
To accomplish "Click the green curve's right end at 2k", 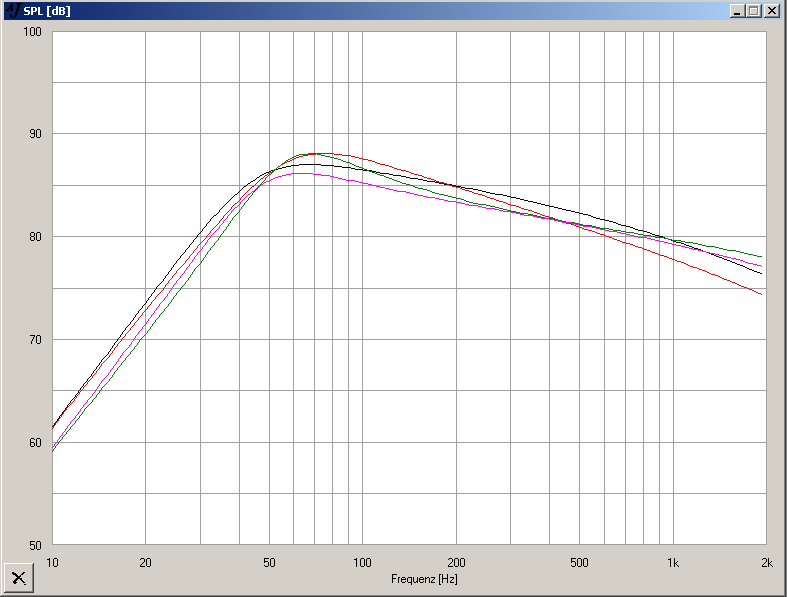I will 761,257.
